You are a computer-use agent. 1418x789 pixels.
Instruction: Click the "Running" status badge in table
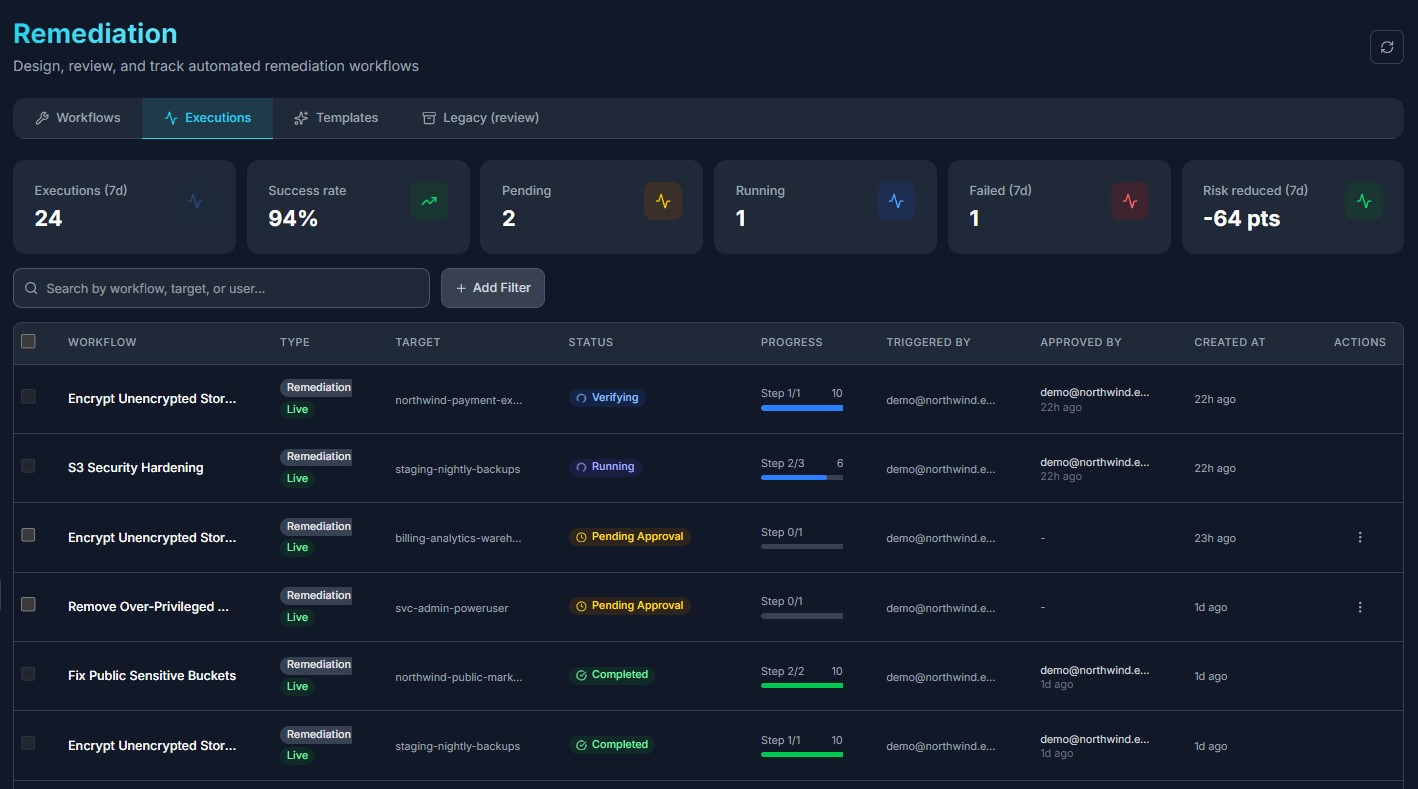click(605, 467)
